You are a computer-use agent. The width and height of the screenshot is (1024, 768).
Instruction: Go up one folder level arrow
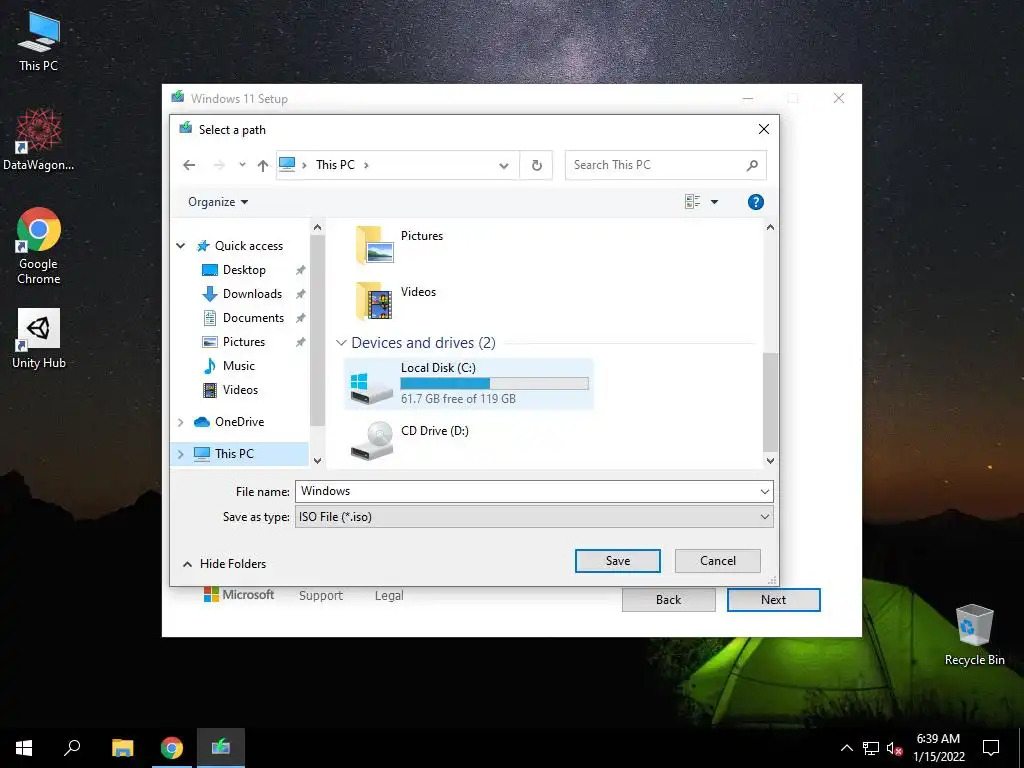pyautogui.click(x=263, y=165)
